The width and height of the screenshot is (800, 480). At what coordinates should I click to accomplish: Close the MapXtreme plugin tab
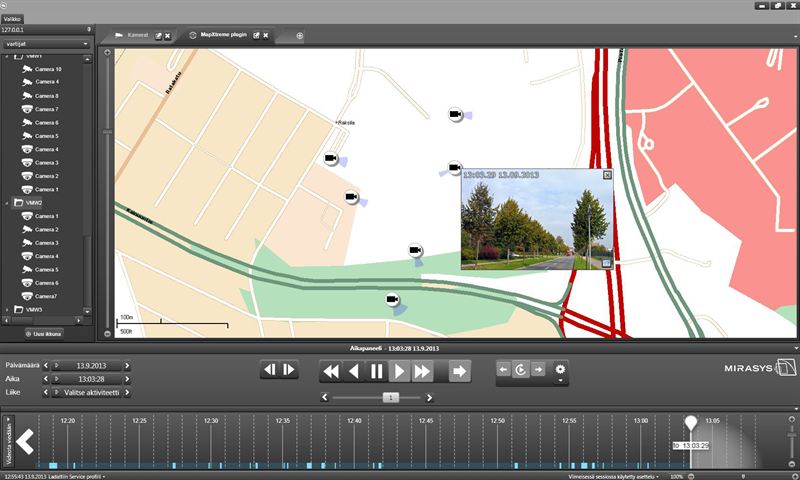(266, 36)
